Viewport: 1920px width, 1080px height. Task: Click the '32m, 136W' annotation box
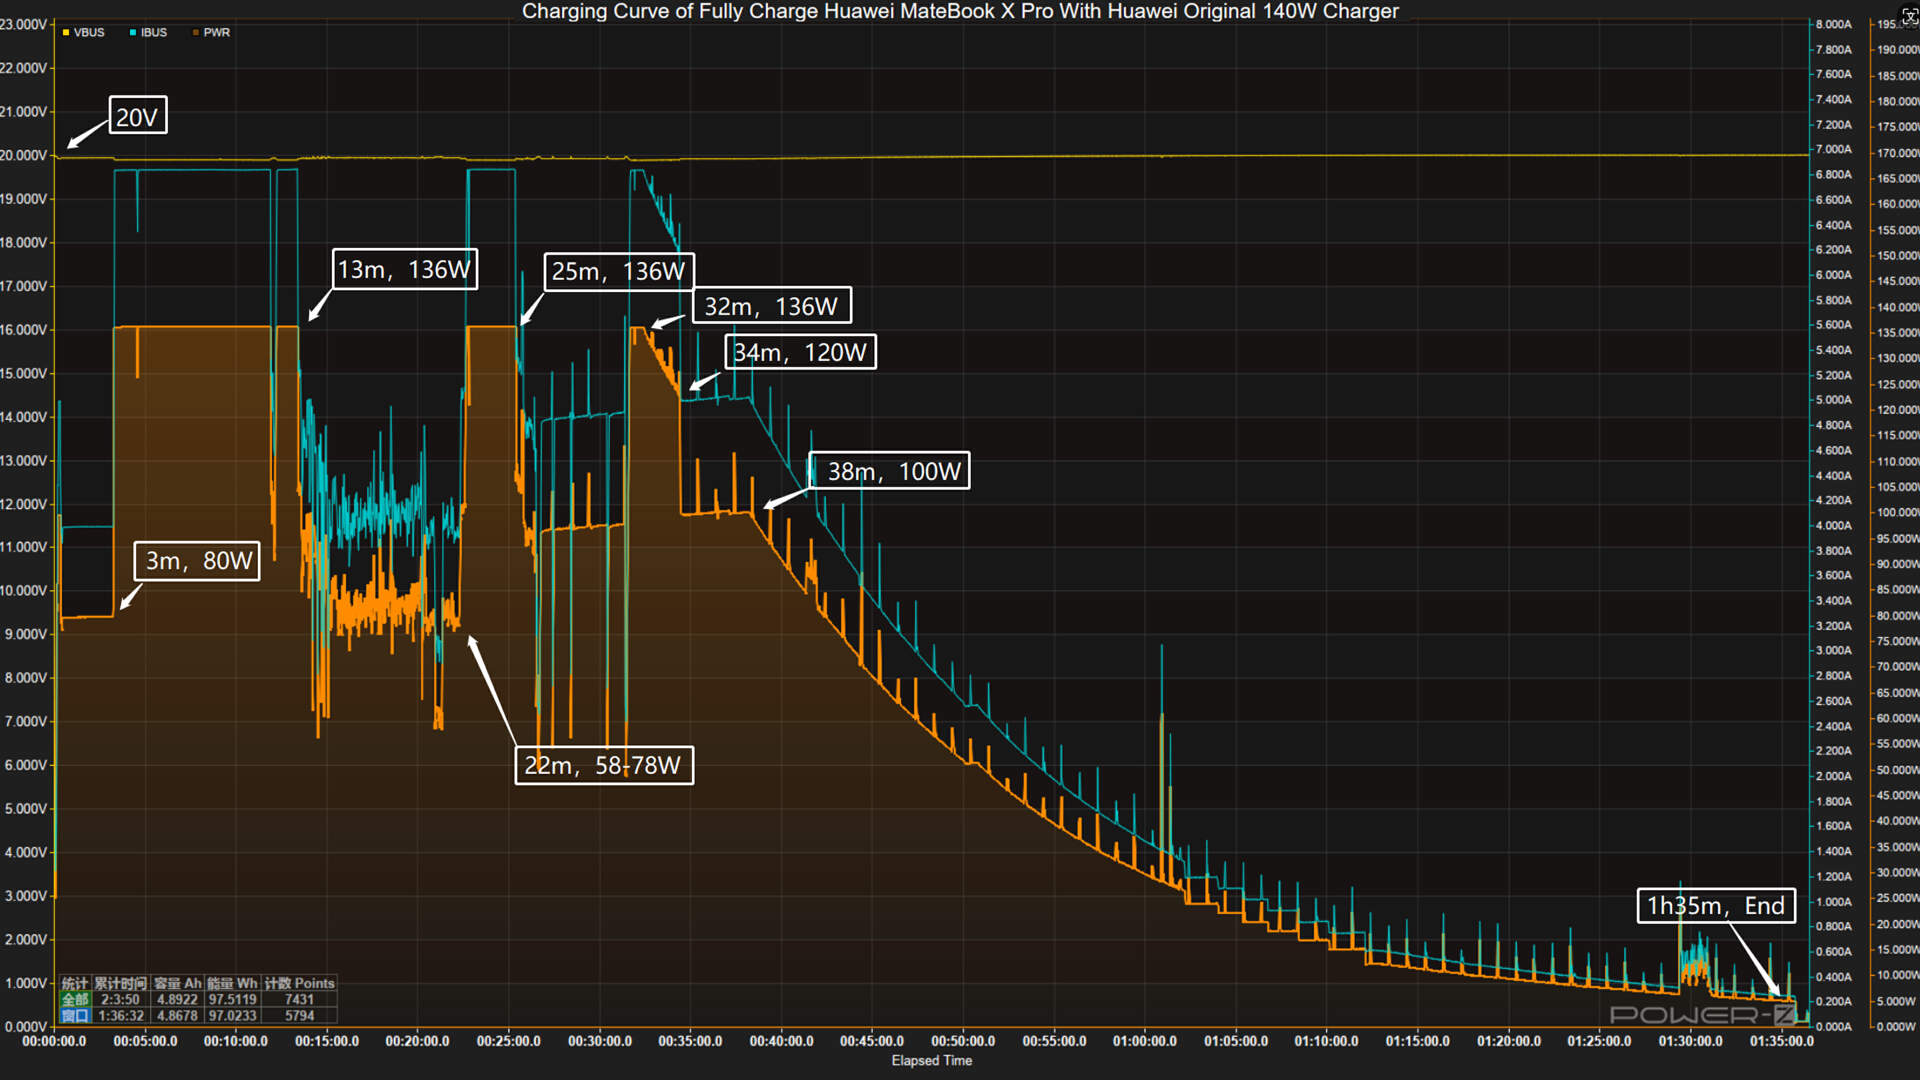coord(772,305)
